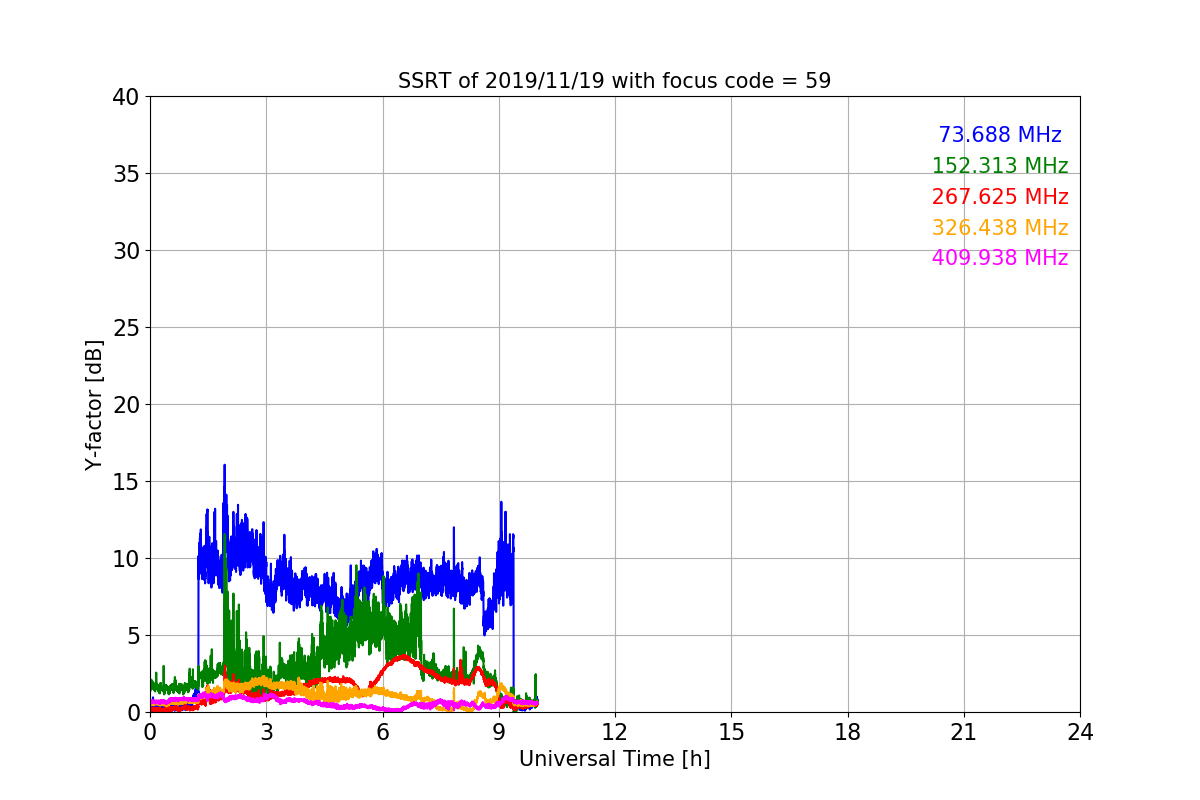Click x-axis tick label 21
The height and width of the screenshot is (800, 1200).
(x=964, y=732)
